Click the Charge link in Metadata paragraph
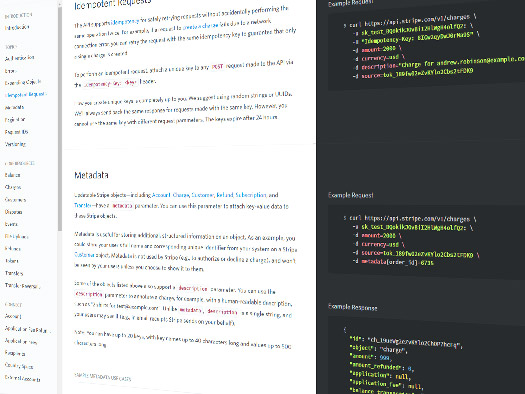Image resolution: width=525 pixels, height=394 pixels. [181, 195]
